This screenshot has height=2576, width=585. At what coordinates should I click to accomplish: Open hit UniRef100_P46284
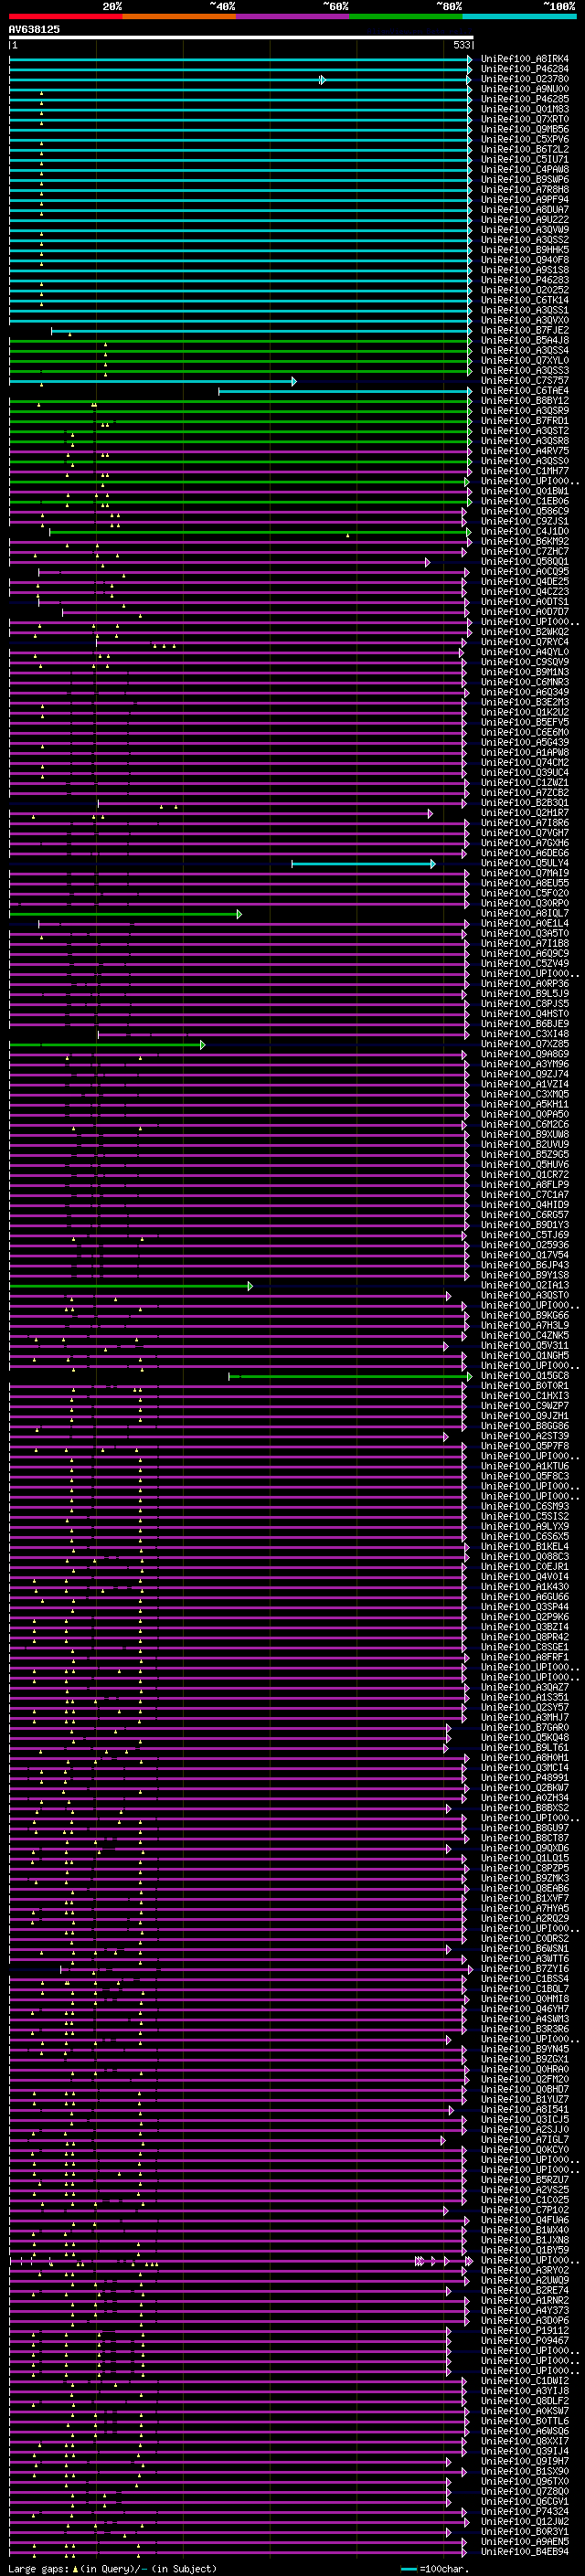click(x=524, y=69)
